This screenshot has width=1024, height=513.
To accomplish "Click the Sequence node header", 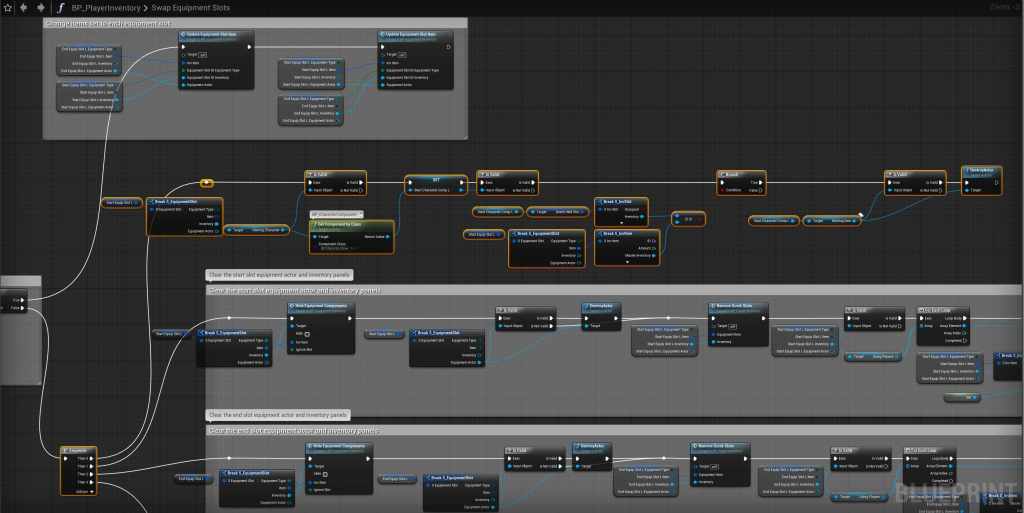I will pos(78,451).
